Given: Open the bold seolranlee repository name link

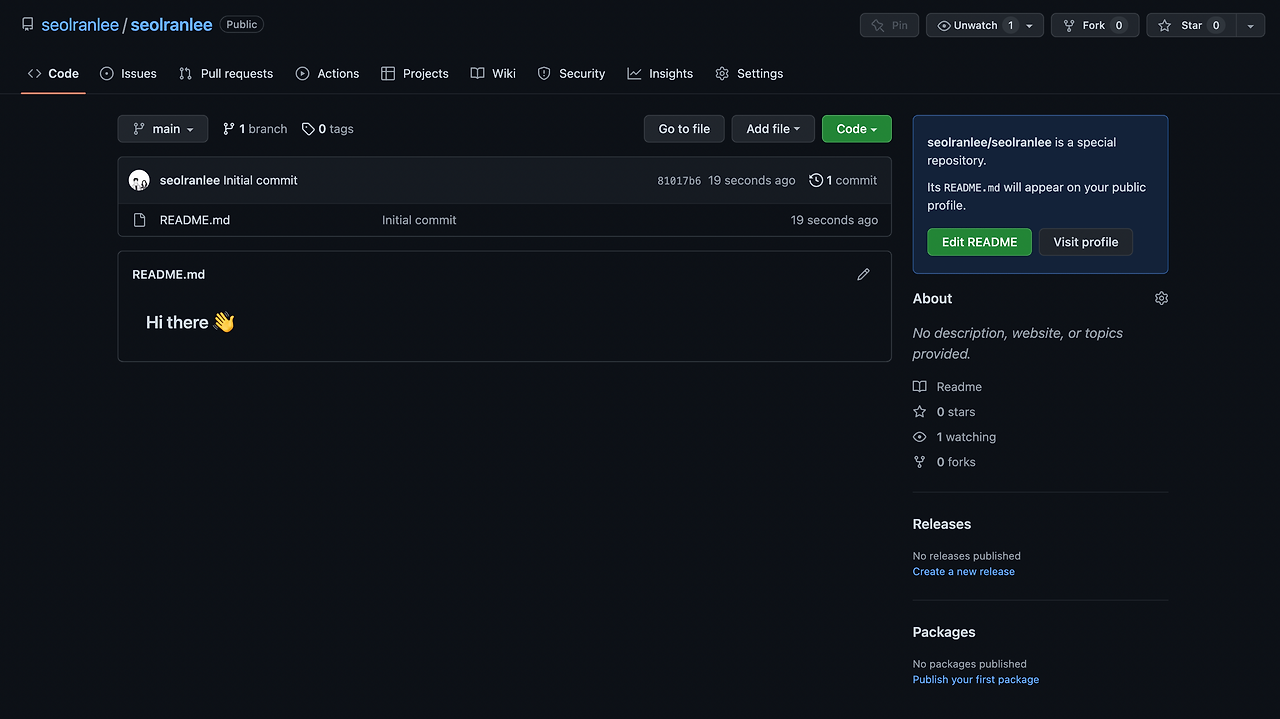Looking at the screenshot, I should (x=171, y=25).
